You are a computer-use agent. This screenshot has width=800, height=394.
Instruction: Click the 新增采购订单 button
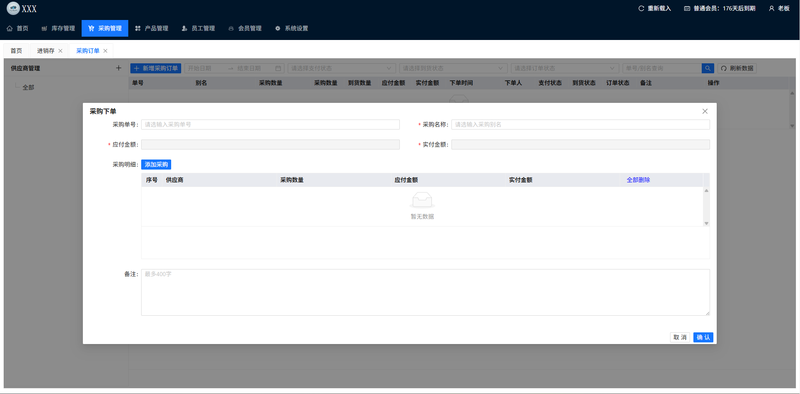[x=156, y=68]
